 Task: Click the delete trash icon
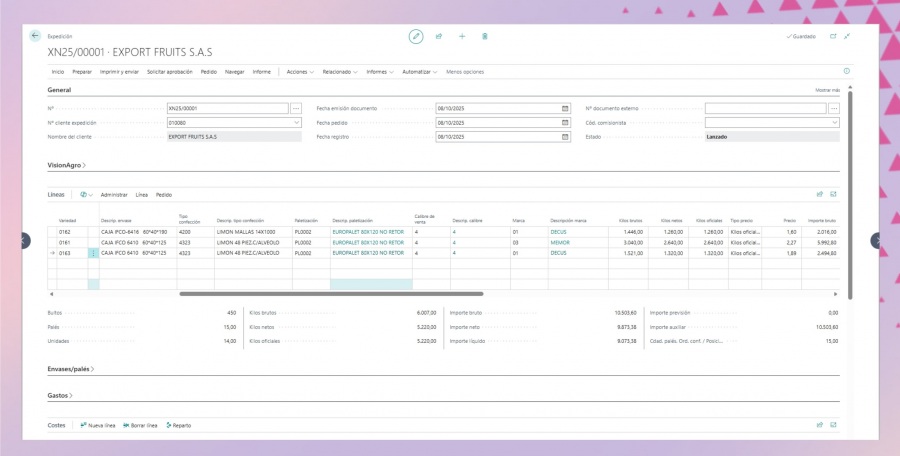click(x=485, y=36)
